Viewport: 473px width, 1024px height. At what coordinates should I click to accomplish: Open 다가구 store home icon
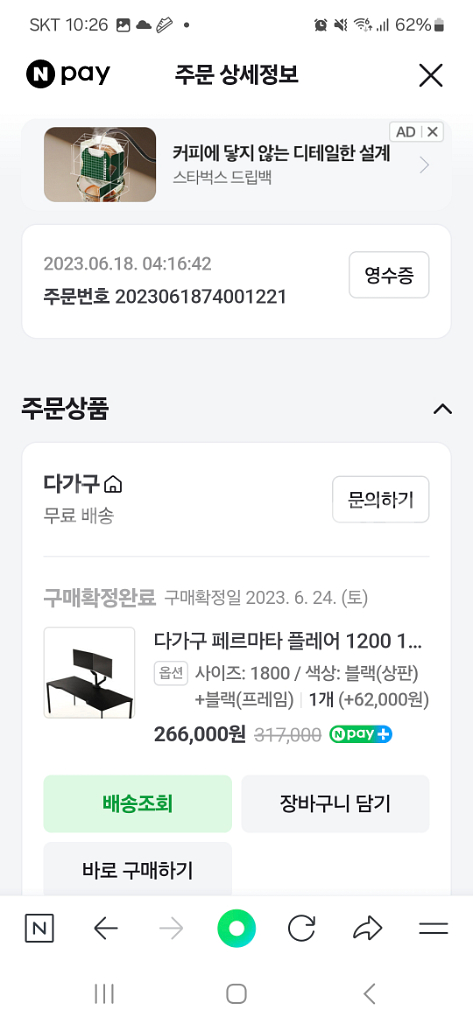(x=113, y=484)
